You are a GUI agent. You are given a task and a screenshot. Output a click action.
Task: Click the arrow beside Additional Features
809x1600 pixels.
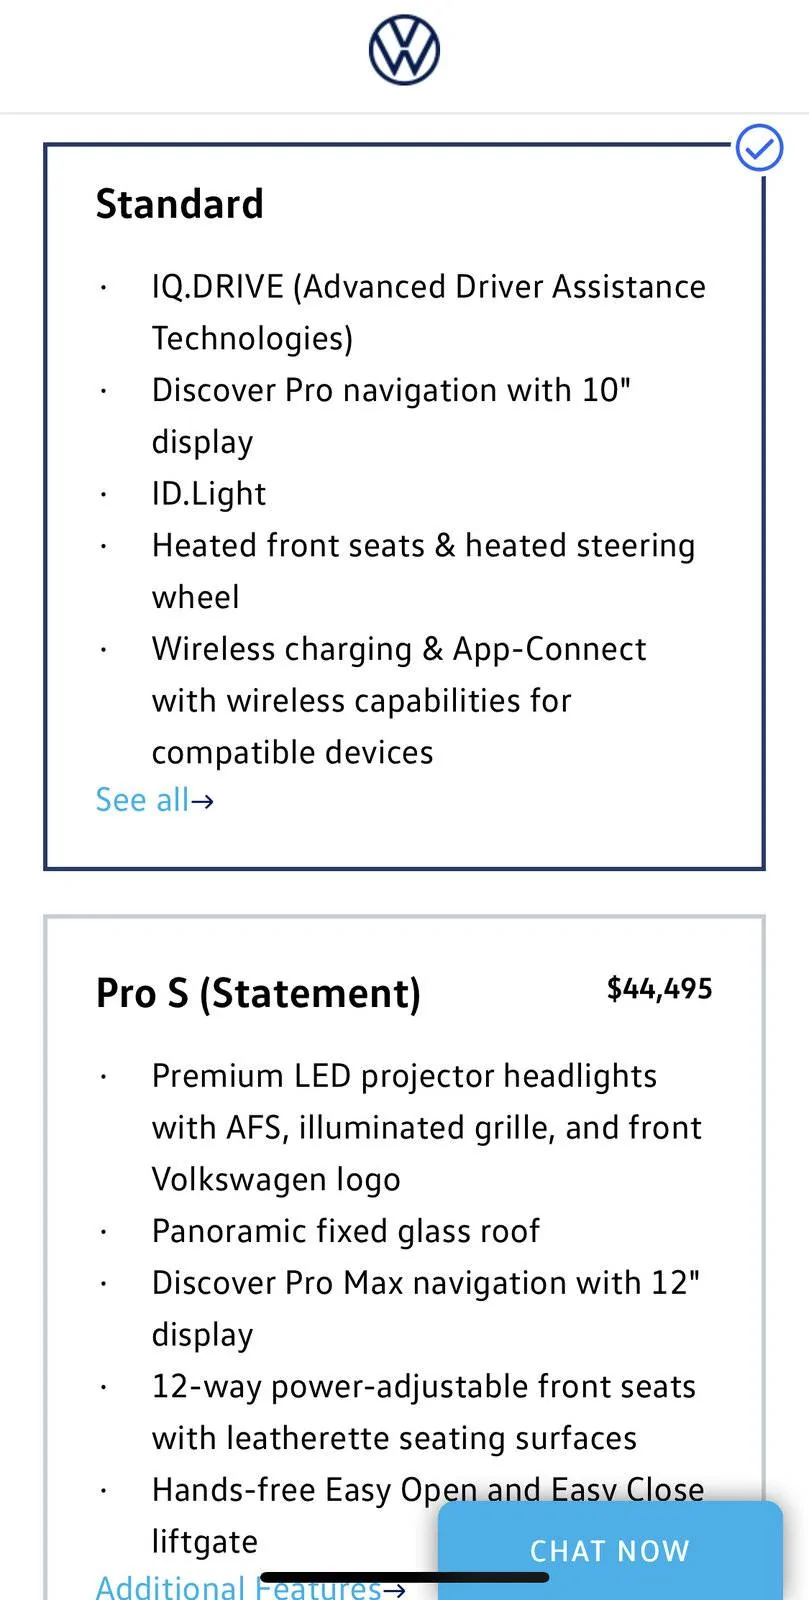click(x=394, y=1589)
